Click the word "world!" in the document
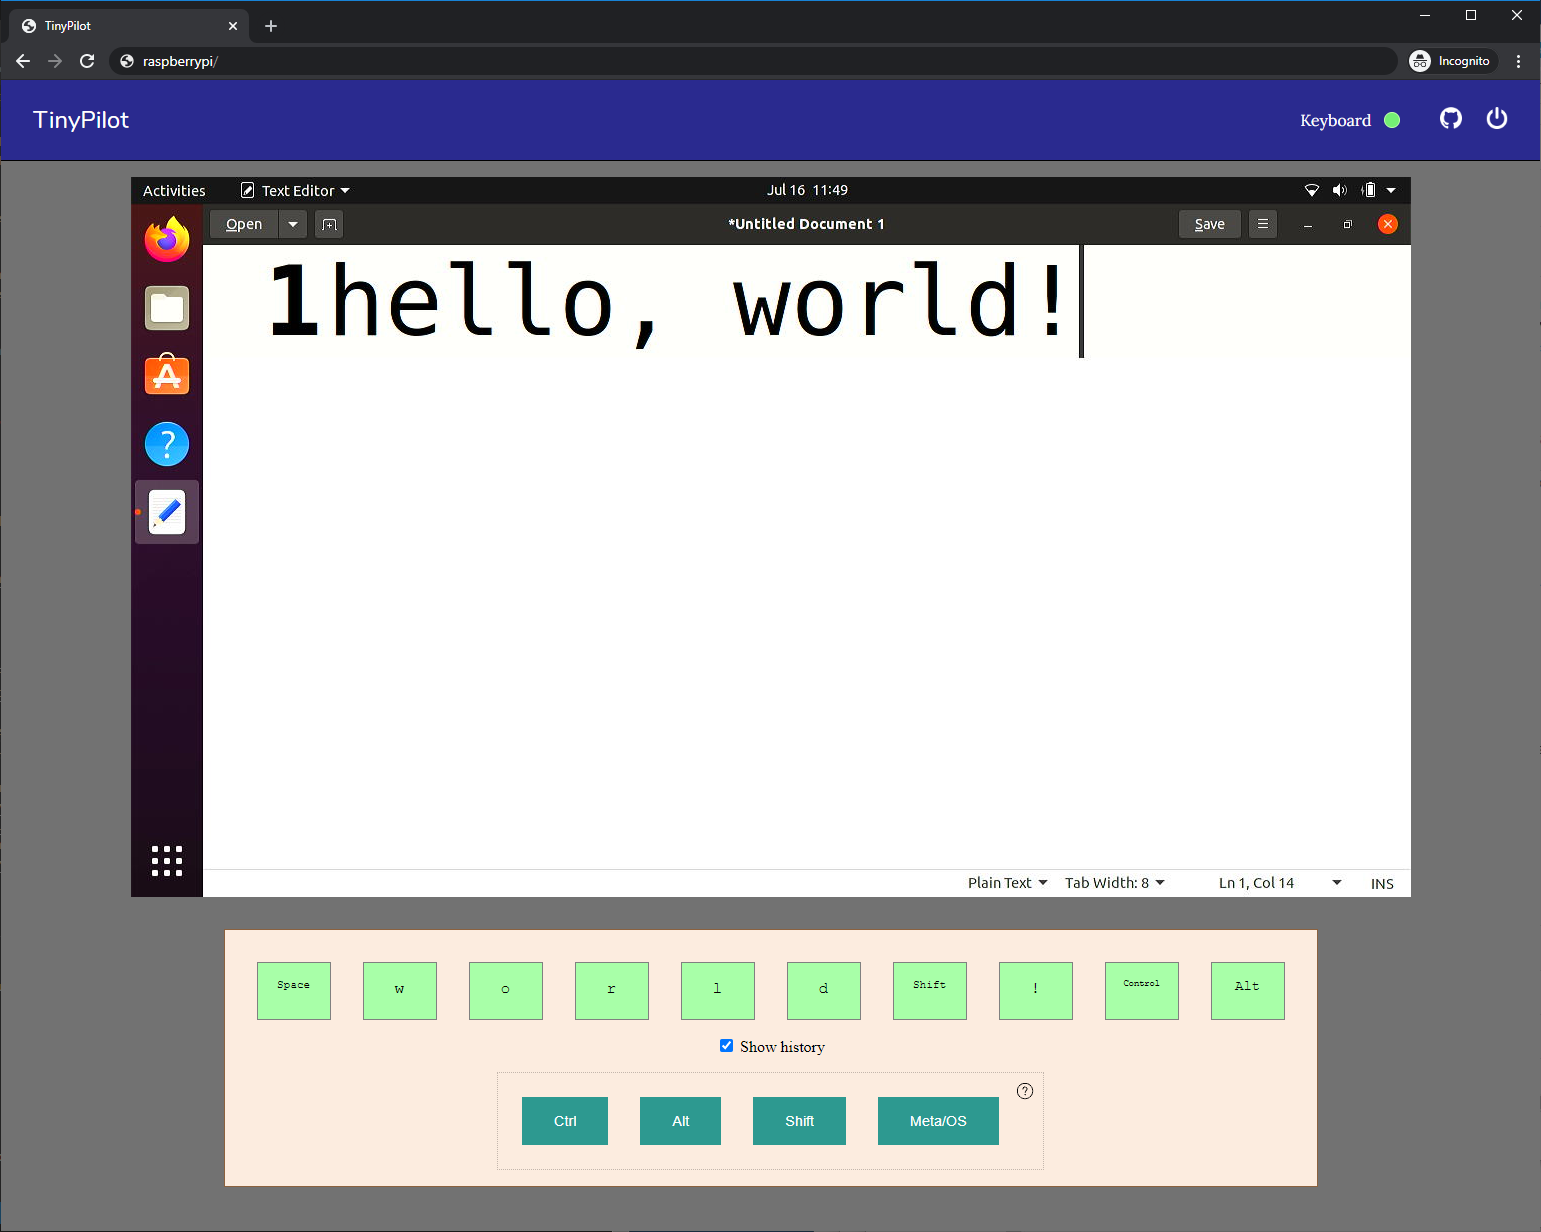Screen dimensions: 1541x1232 click(901, 301)
